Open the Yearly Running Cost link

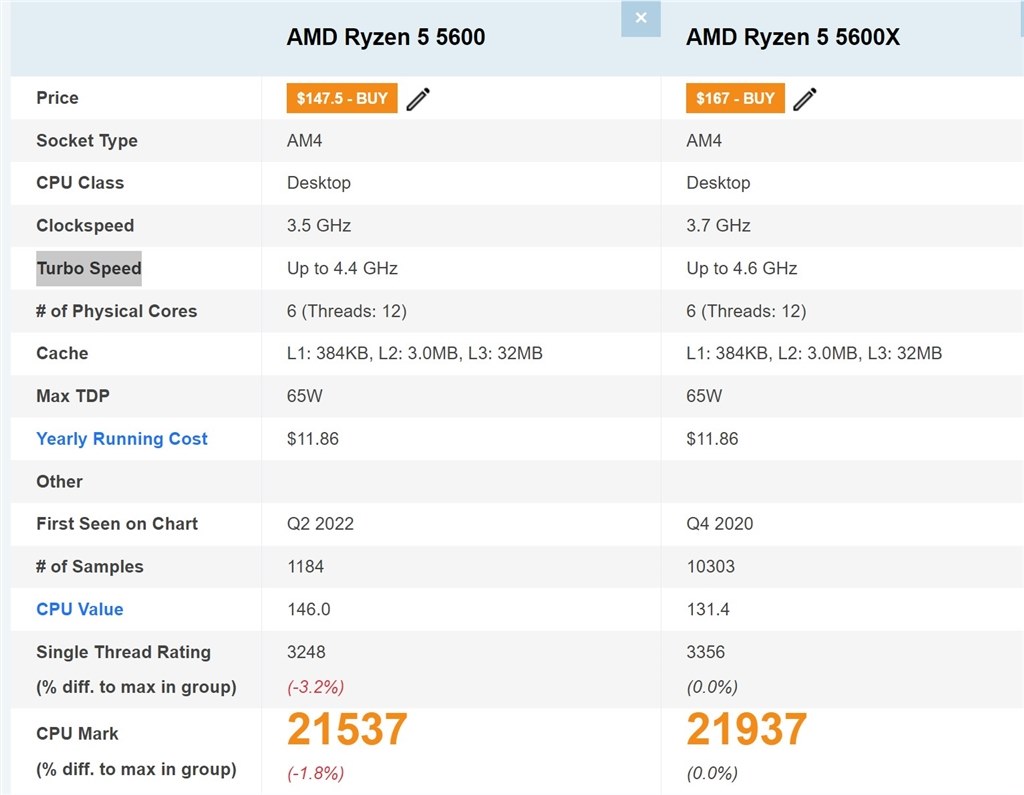coord(122,439)
